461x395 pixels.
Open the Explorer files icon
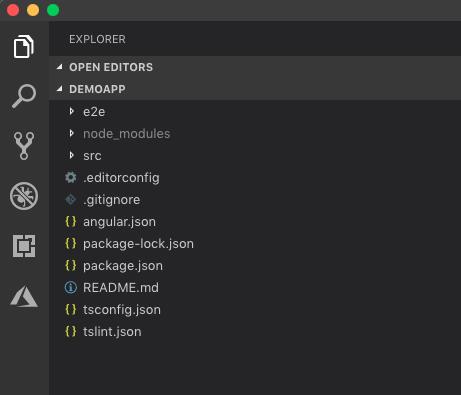(x=24, y=46)
